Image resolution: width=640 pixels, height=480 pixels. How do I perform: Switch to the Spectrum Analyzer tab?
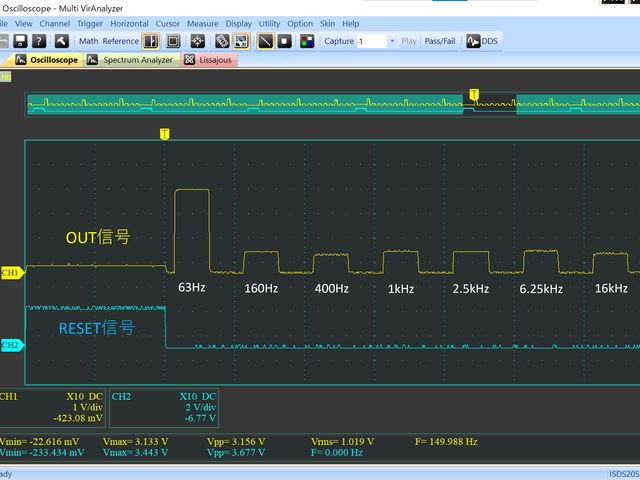click(x=132, y=60)
